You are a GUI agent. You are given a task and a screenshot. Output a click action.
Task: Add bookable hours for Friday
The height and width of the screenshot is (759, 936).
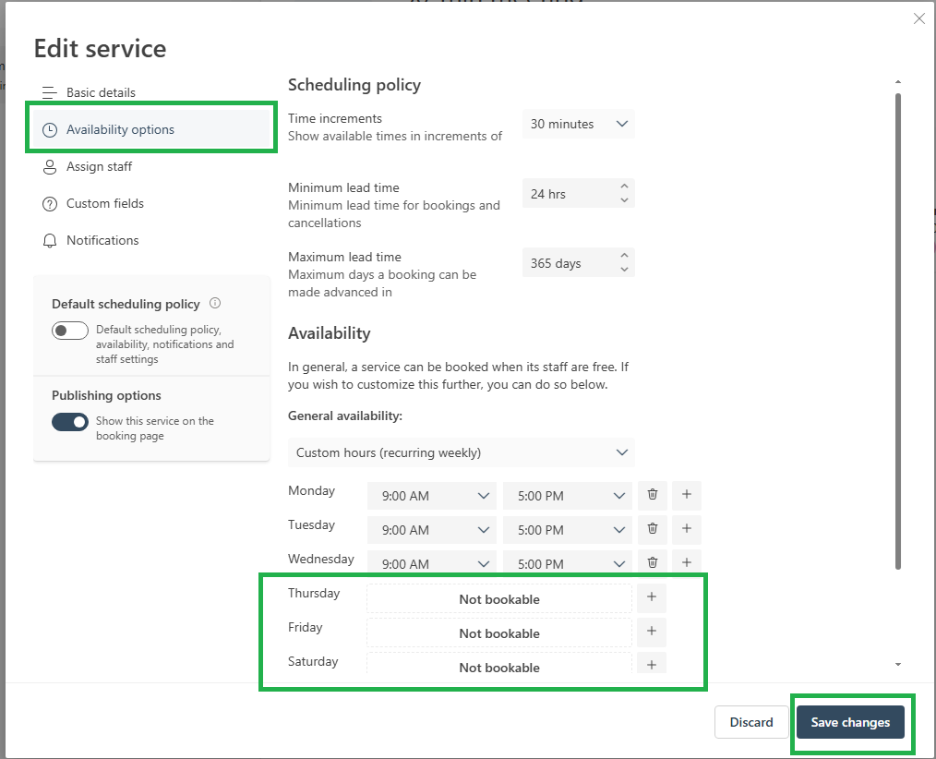651,631
